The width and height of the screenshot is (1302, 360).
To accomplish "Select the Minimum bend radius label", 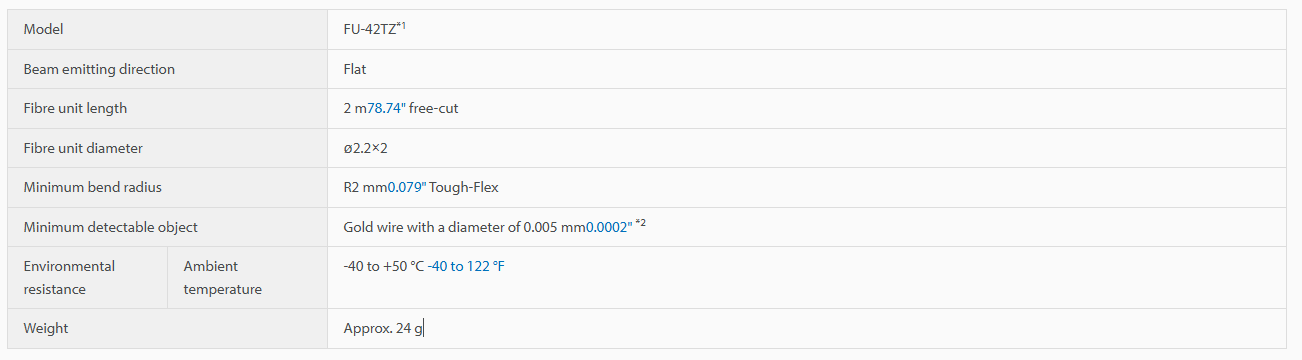I will click(92, 187).
